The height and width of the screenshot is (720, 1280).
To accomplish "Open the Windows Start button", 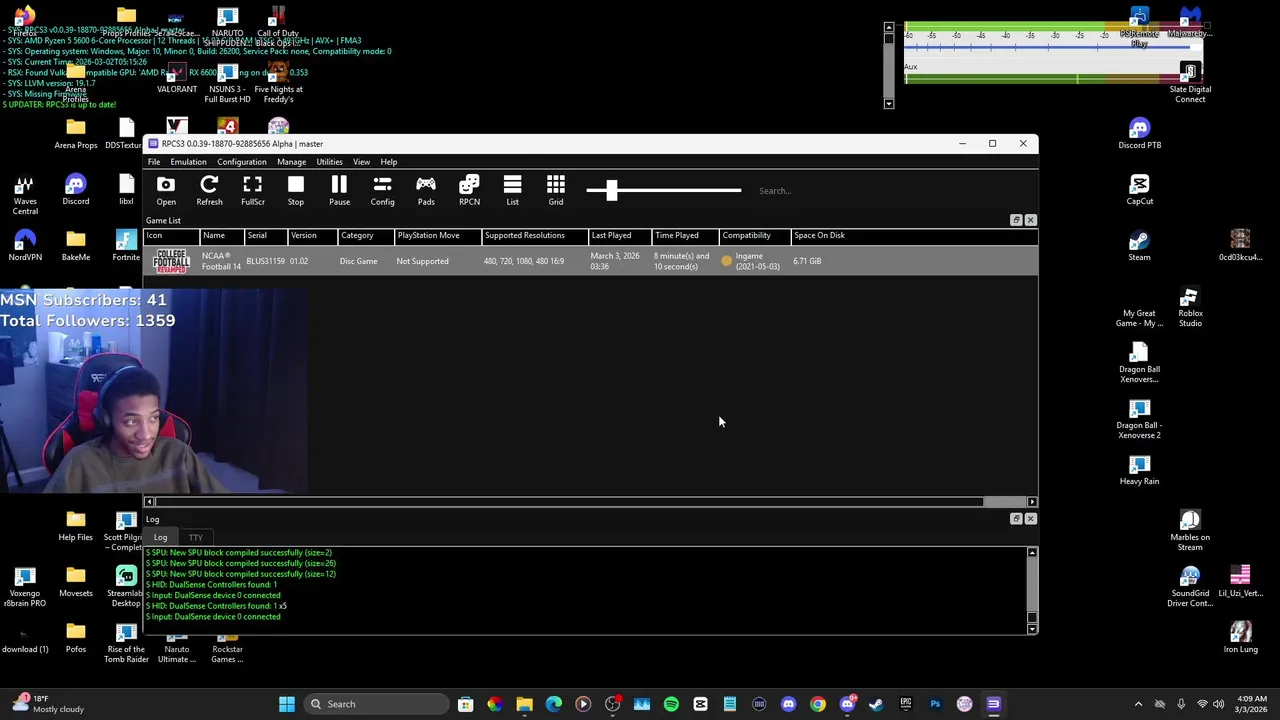I will (287, 704).
